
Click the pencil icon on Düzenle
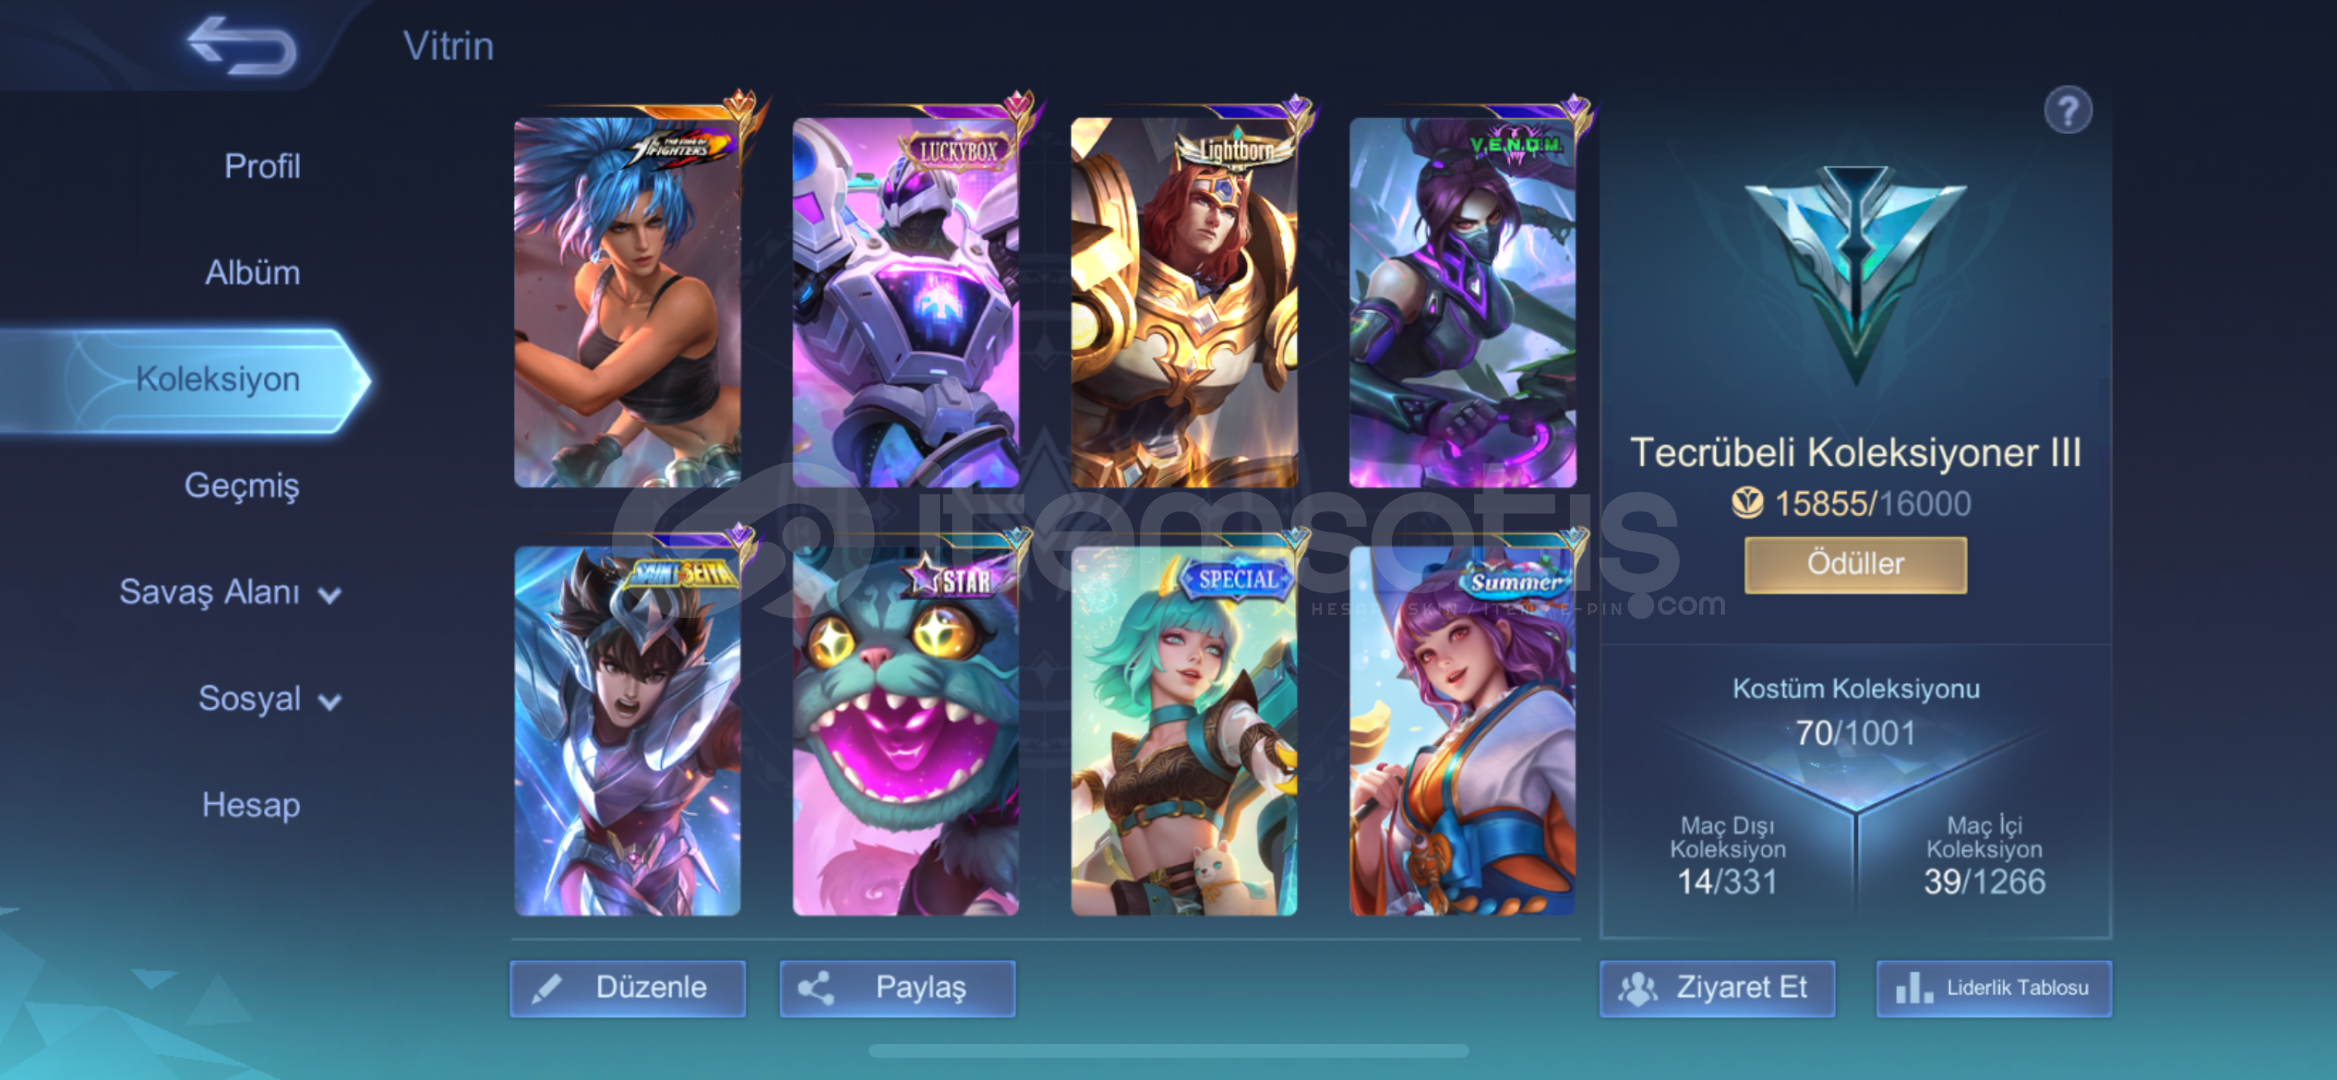tap(546, 989)
